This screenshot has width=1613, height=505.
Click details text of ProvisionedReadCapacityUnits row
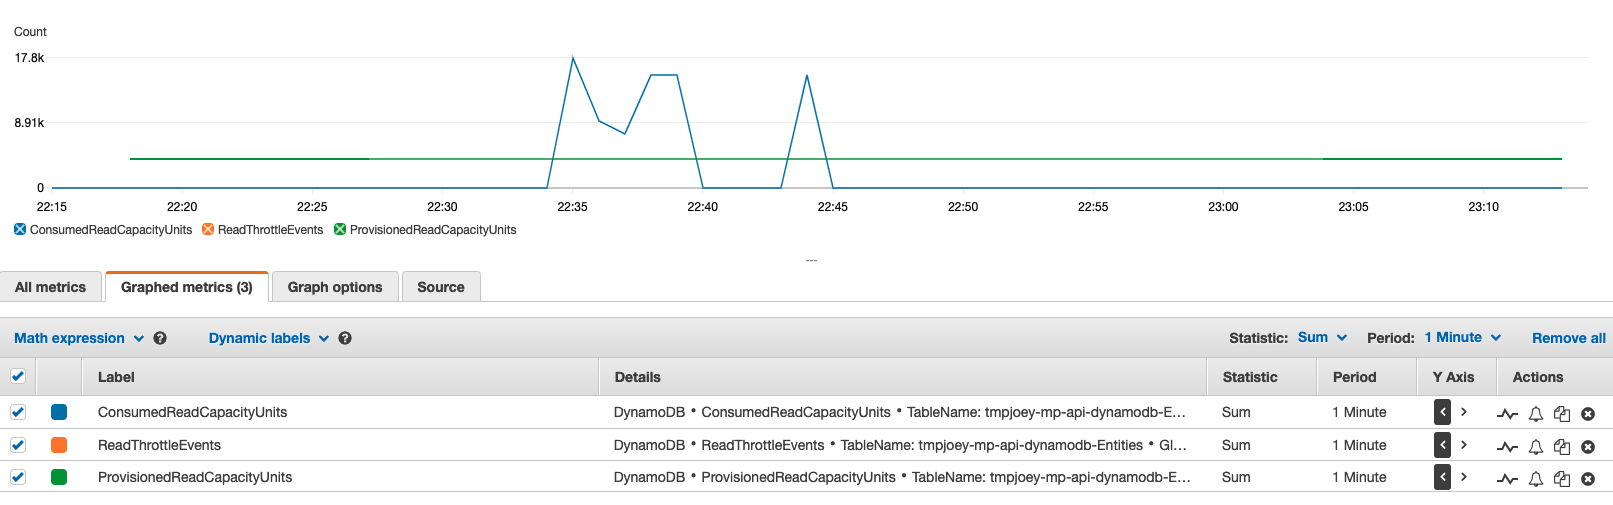pos(902,477)
